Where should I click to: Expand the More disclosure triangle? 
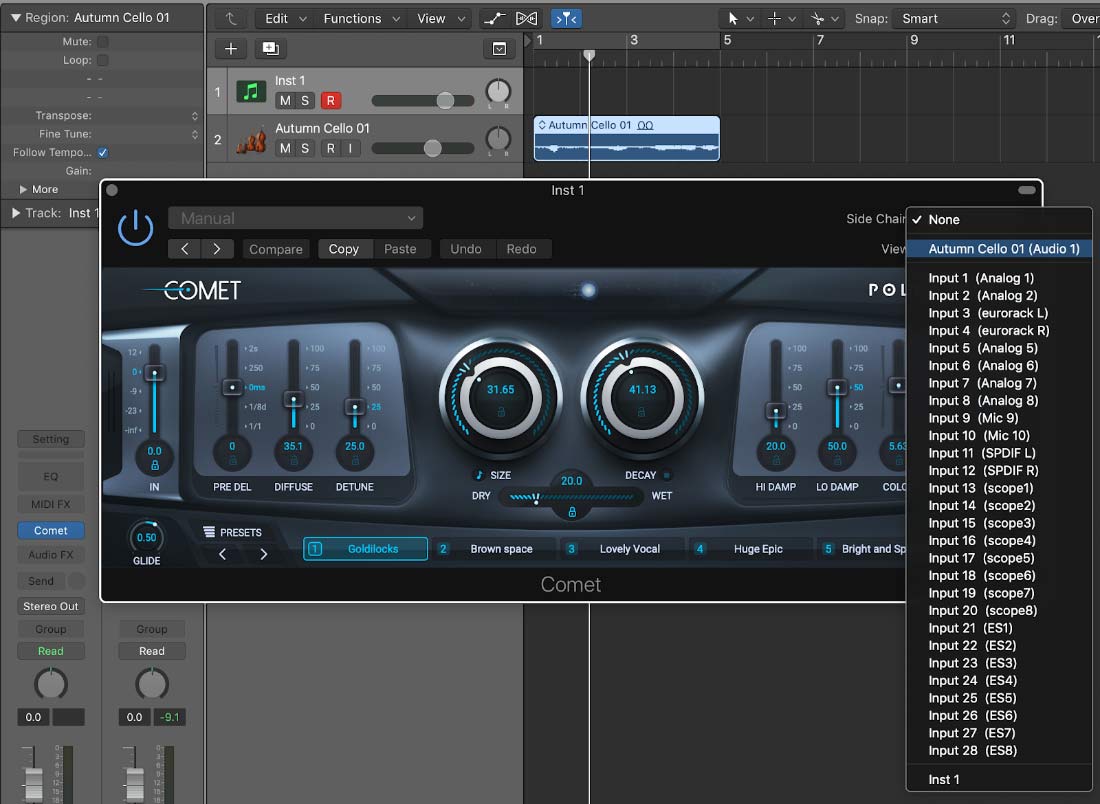23,189
